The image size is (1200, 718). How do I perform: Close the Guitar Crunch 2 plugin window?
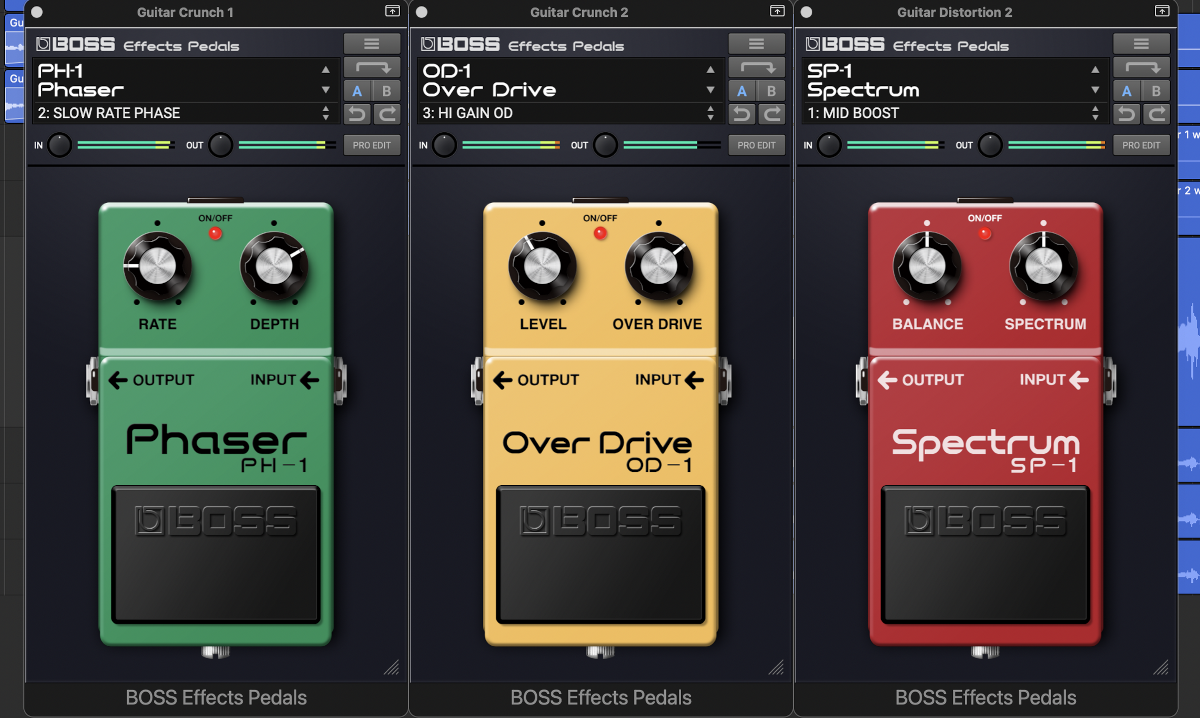pos(421,12)
